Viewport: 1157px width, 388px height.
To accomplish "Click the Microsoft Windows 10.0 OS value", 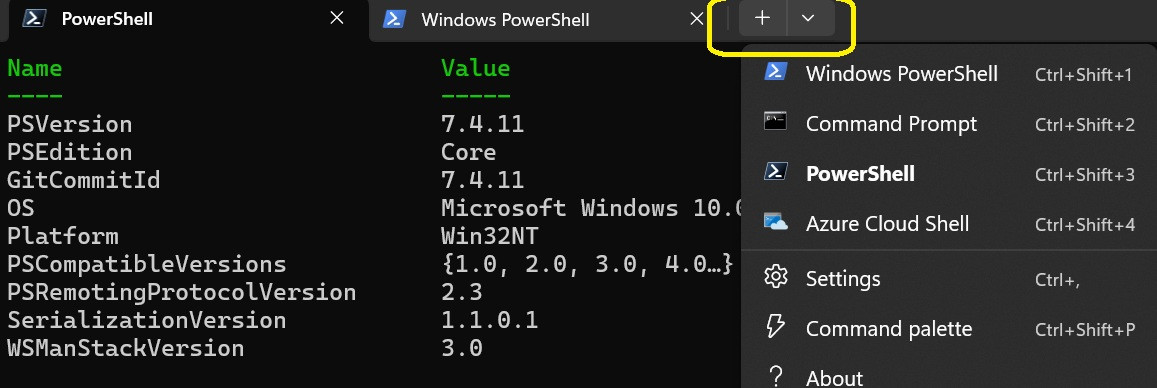I will [591, 208].
